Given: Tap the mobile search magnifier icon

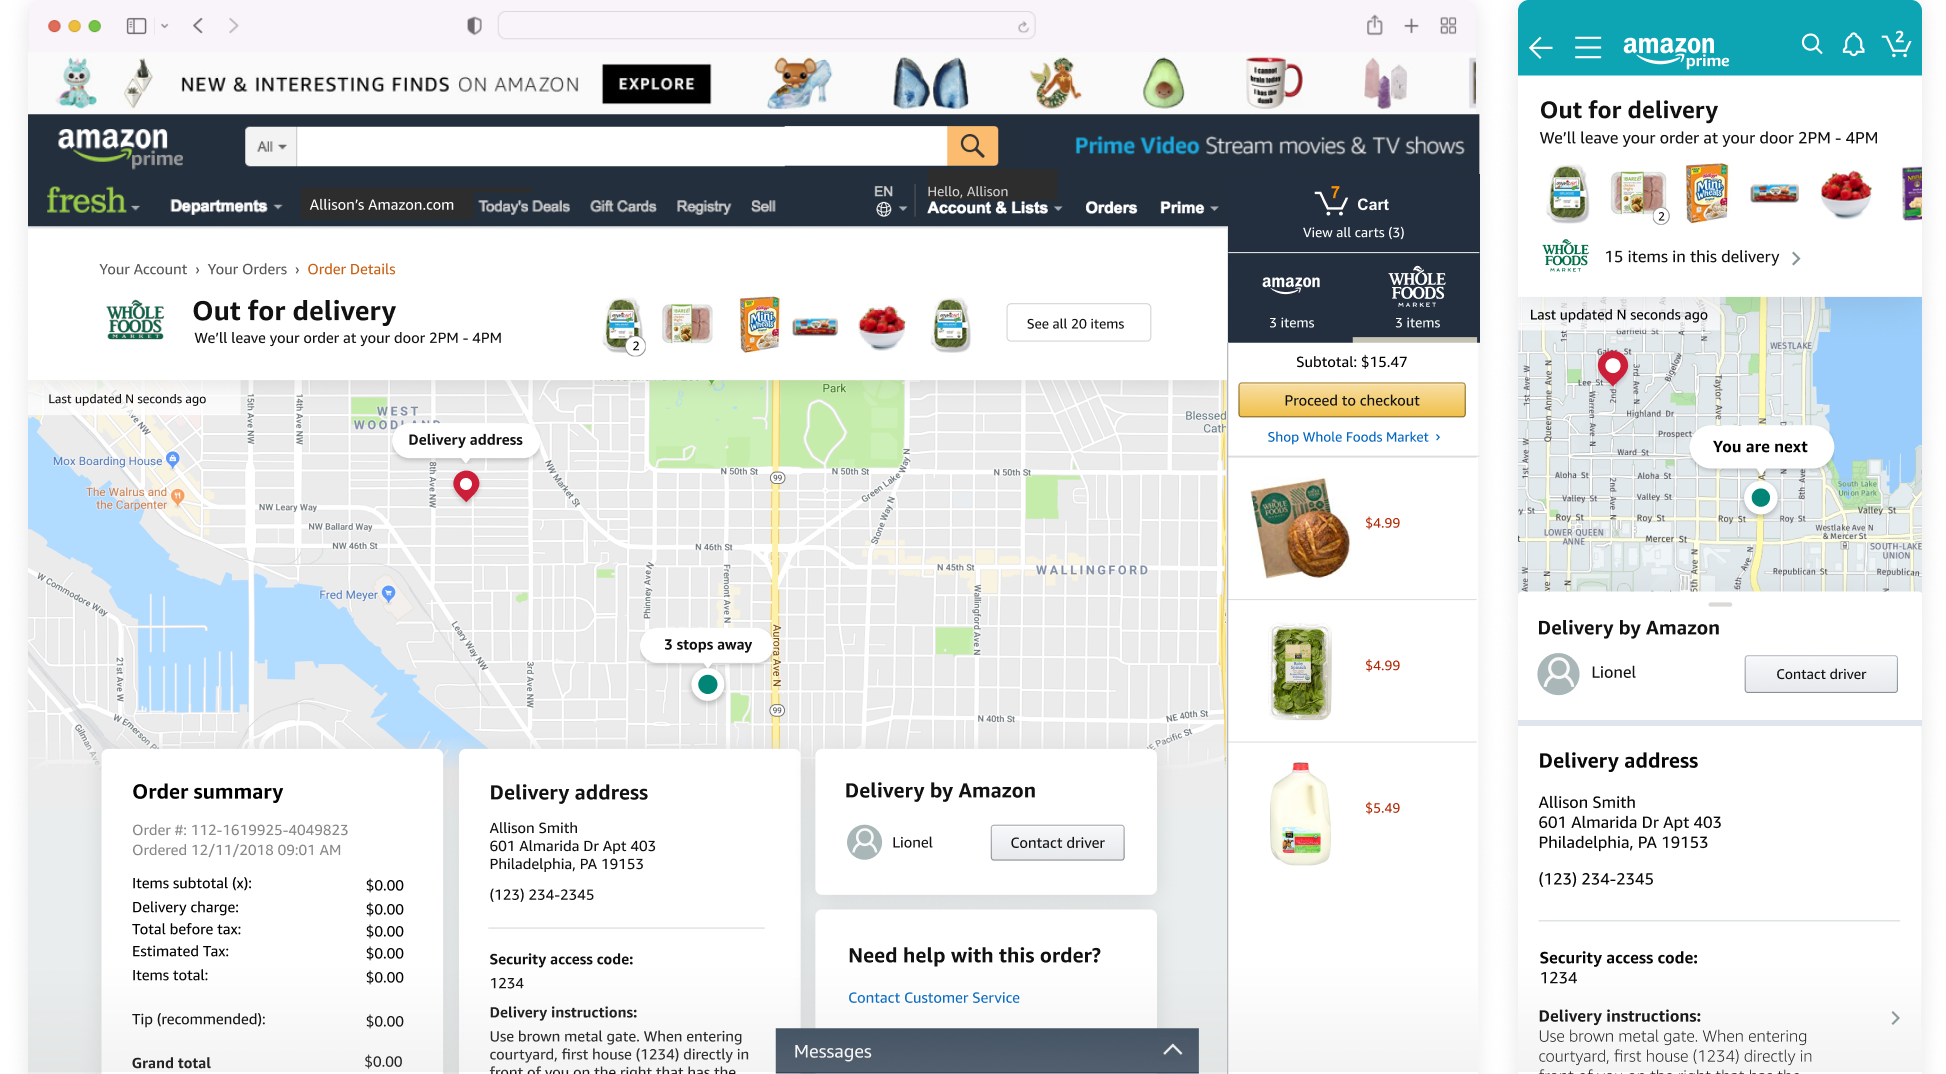Looking at the screenshot, I should 1811,43.
